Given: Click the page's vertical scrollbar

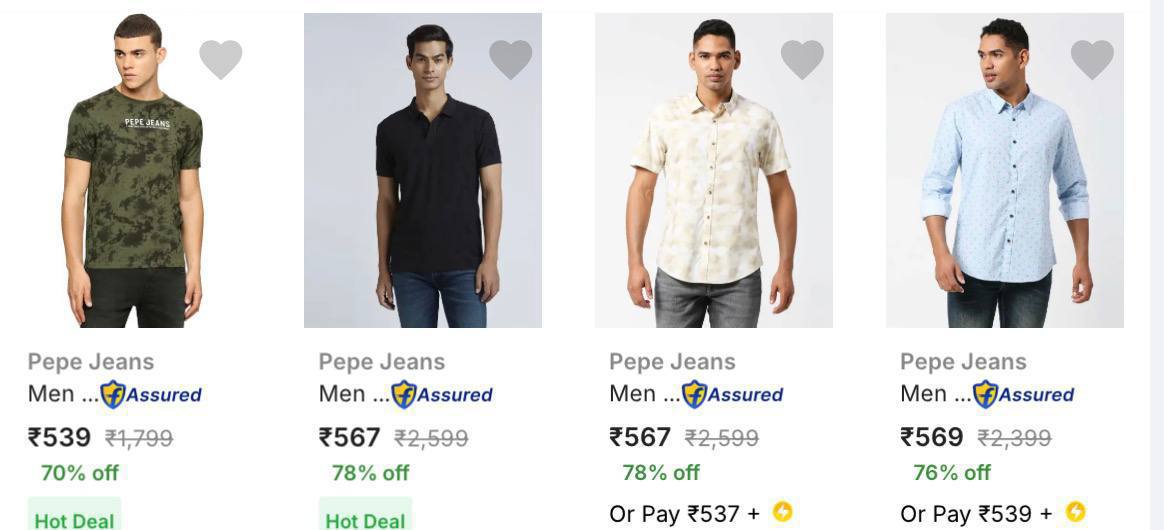Looking at the screenshot, I should pos(1156,265).
